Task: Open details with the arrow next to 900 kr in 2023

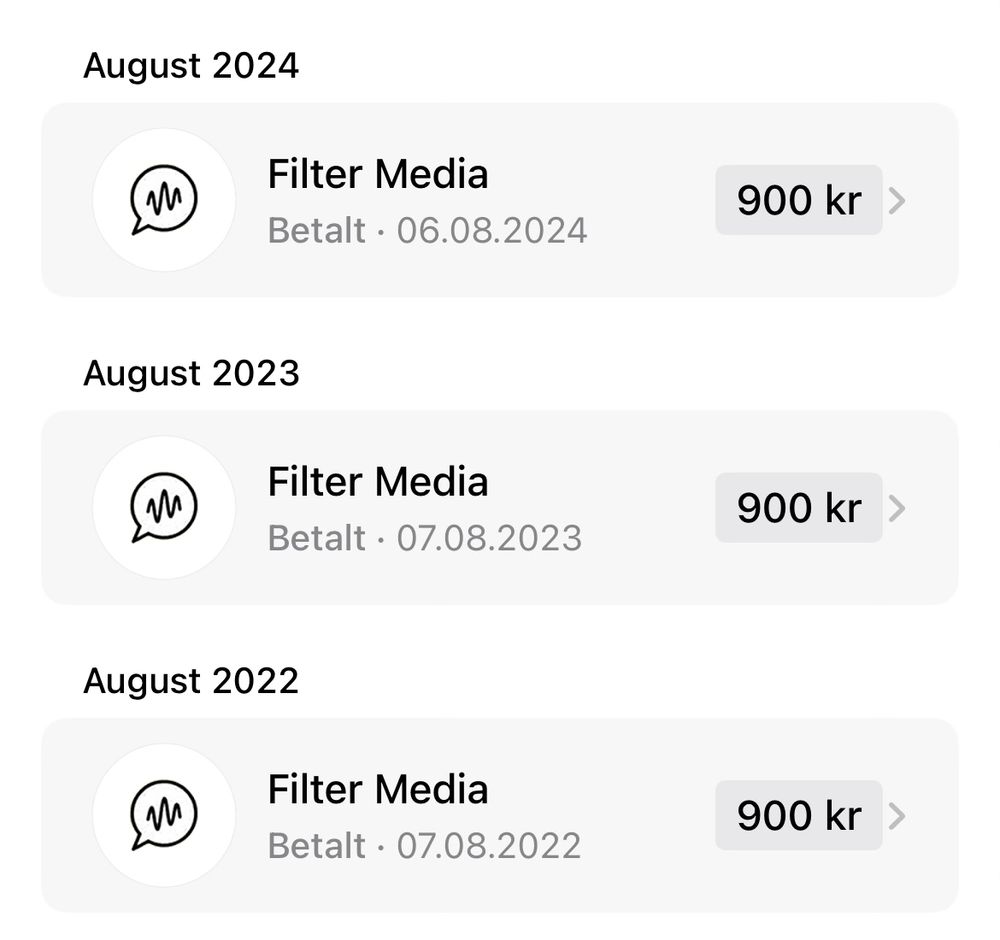Action: click(x=899, y=508)
